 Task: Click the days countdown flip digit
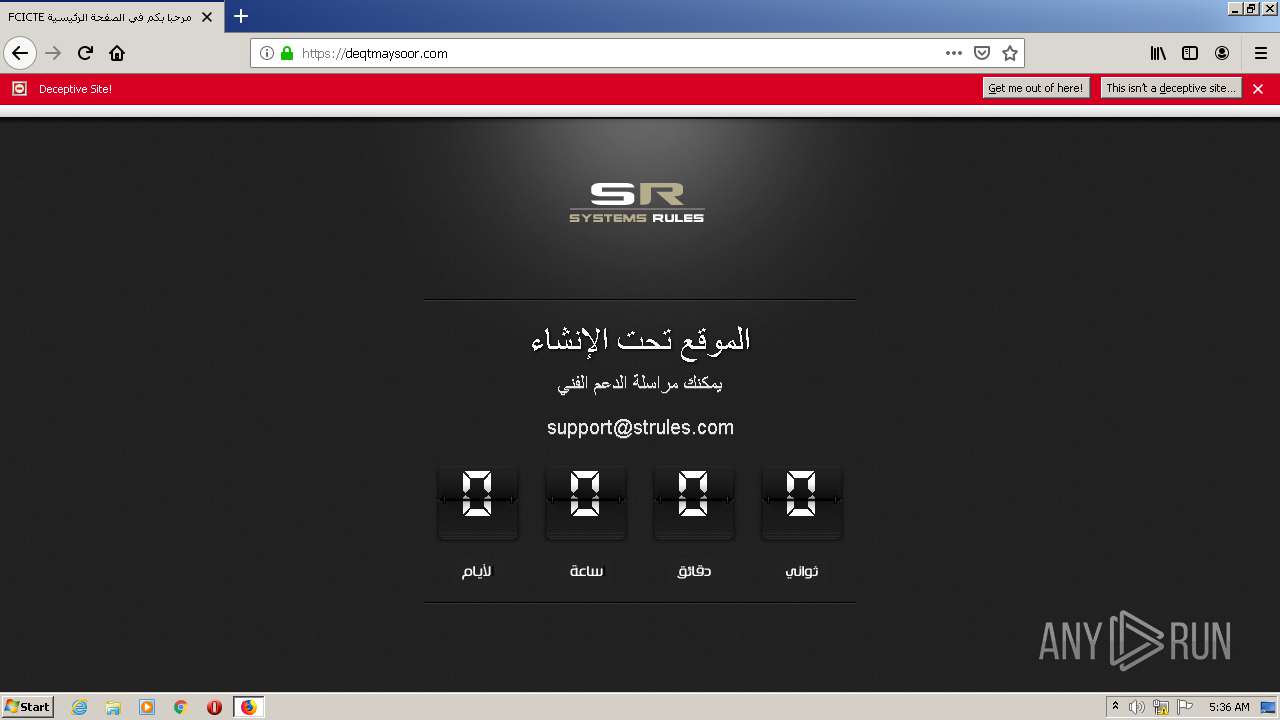478,503
